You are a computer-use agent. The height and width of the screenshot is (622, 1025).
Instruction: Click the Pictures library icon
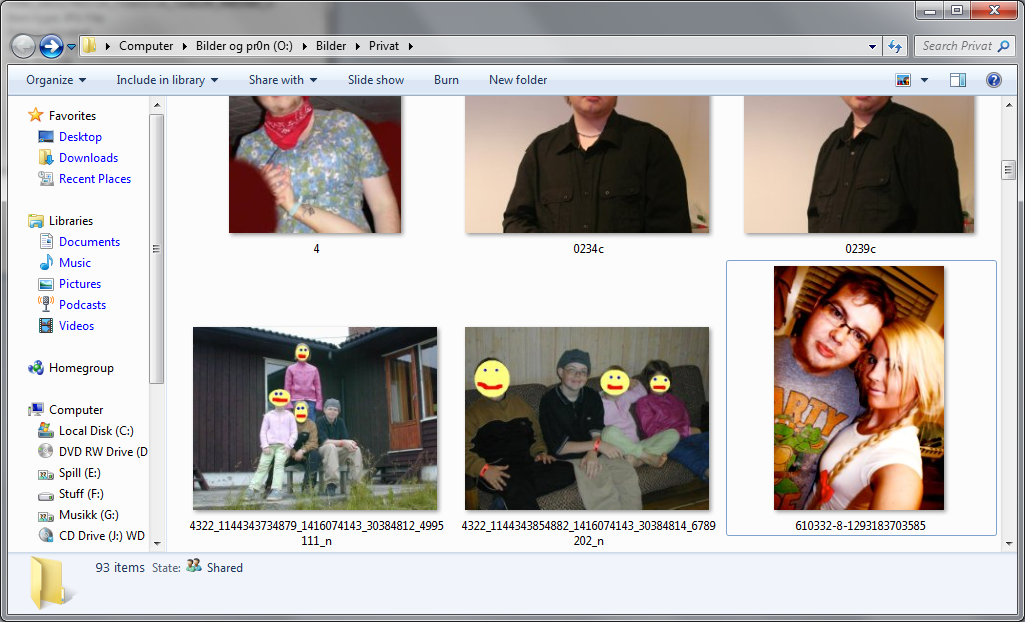click(46, 284)
